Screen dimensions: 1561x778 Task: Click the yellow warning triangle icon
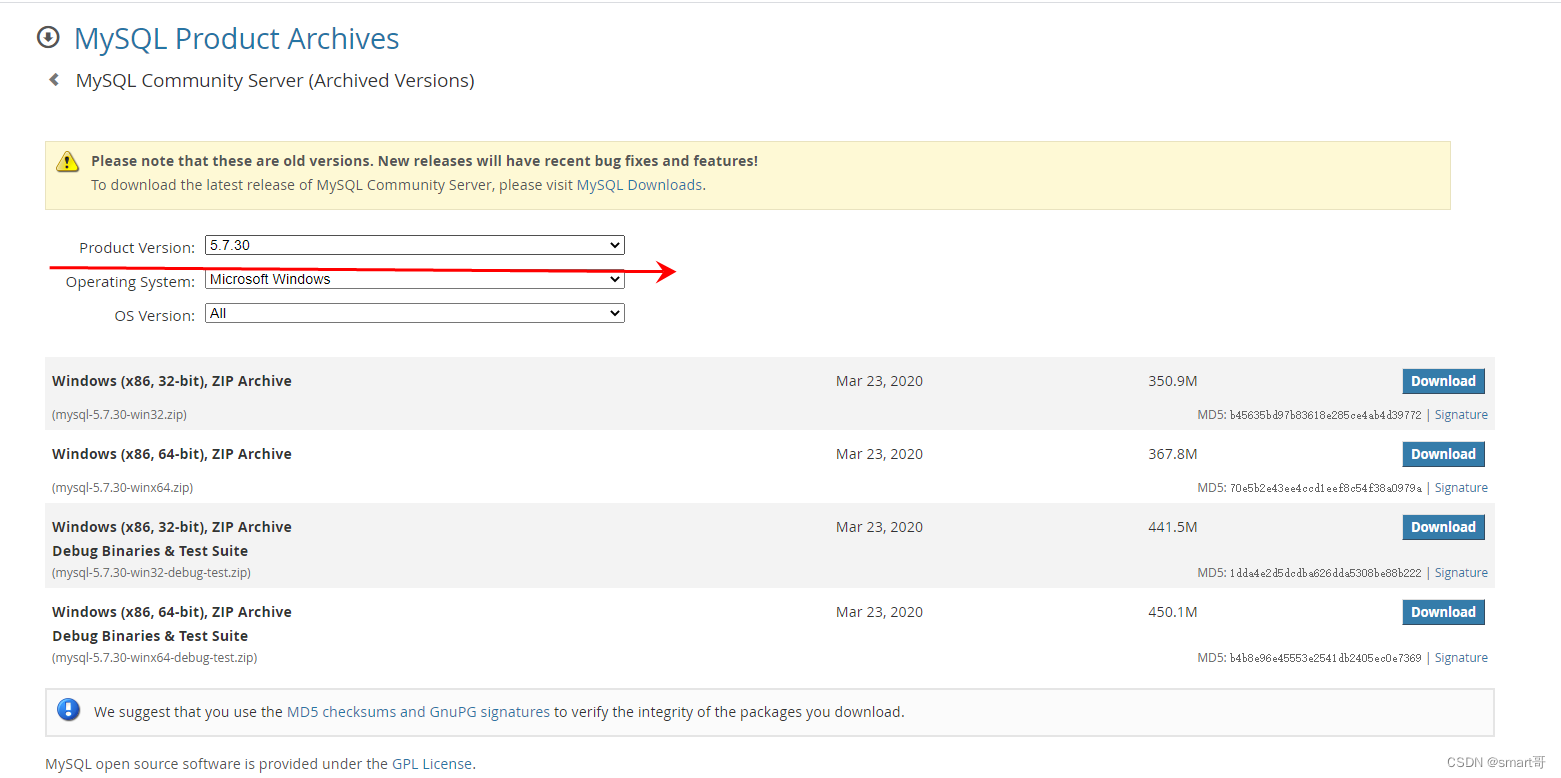[x=67, y=161]
